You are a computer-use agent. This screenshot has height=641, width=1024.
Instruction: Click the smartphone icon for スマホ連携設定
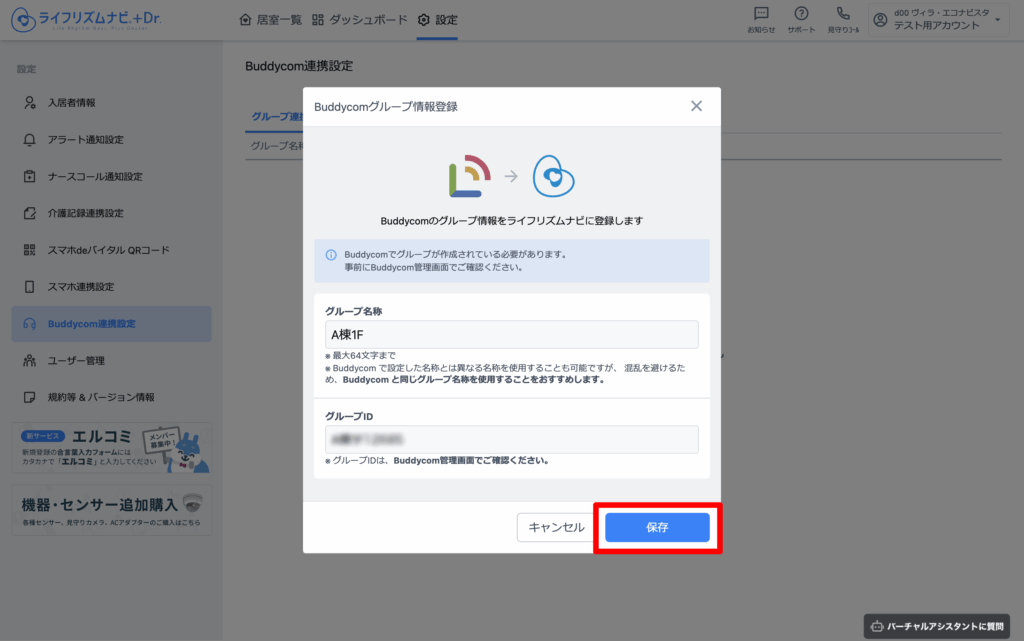coord(29,287)
